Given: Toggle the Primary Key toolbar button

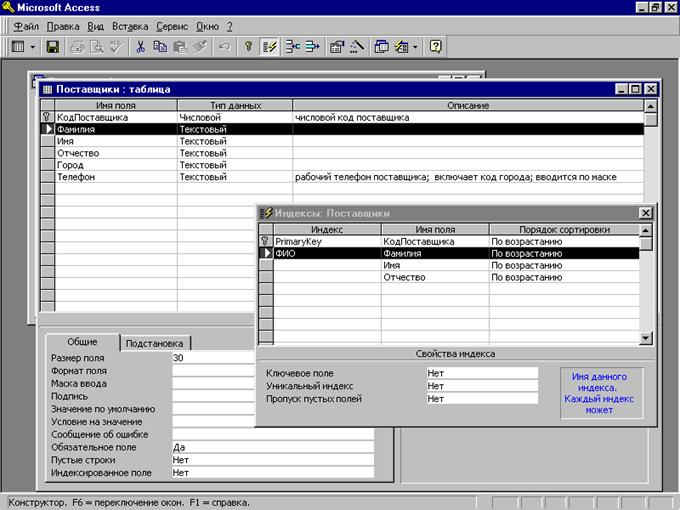Looking at the screenshot, I should tap(248, 46).
